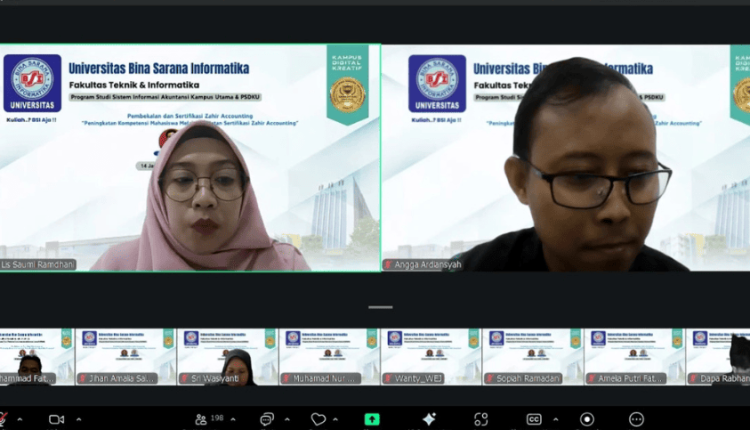Expand reactions options arrow
The image size is (750, 430).
pos(336,419)
